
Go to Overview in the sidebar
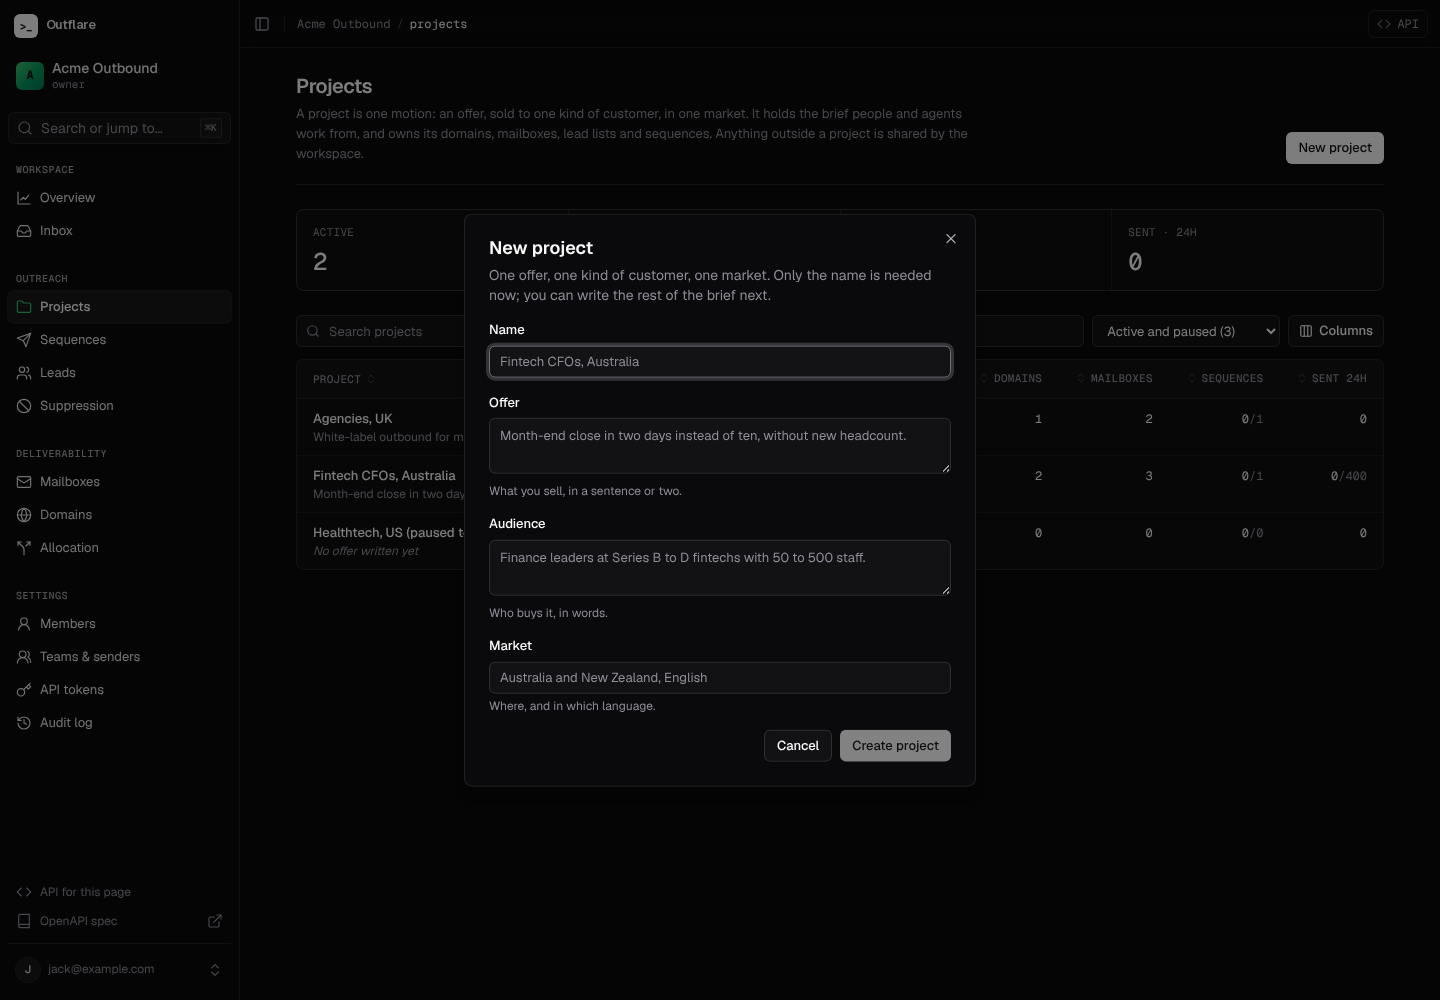point(120,198)
